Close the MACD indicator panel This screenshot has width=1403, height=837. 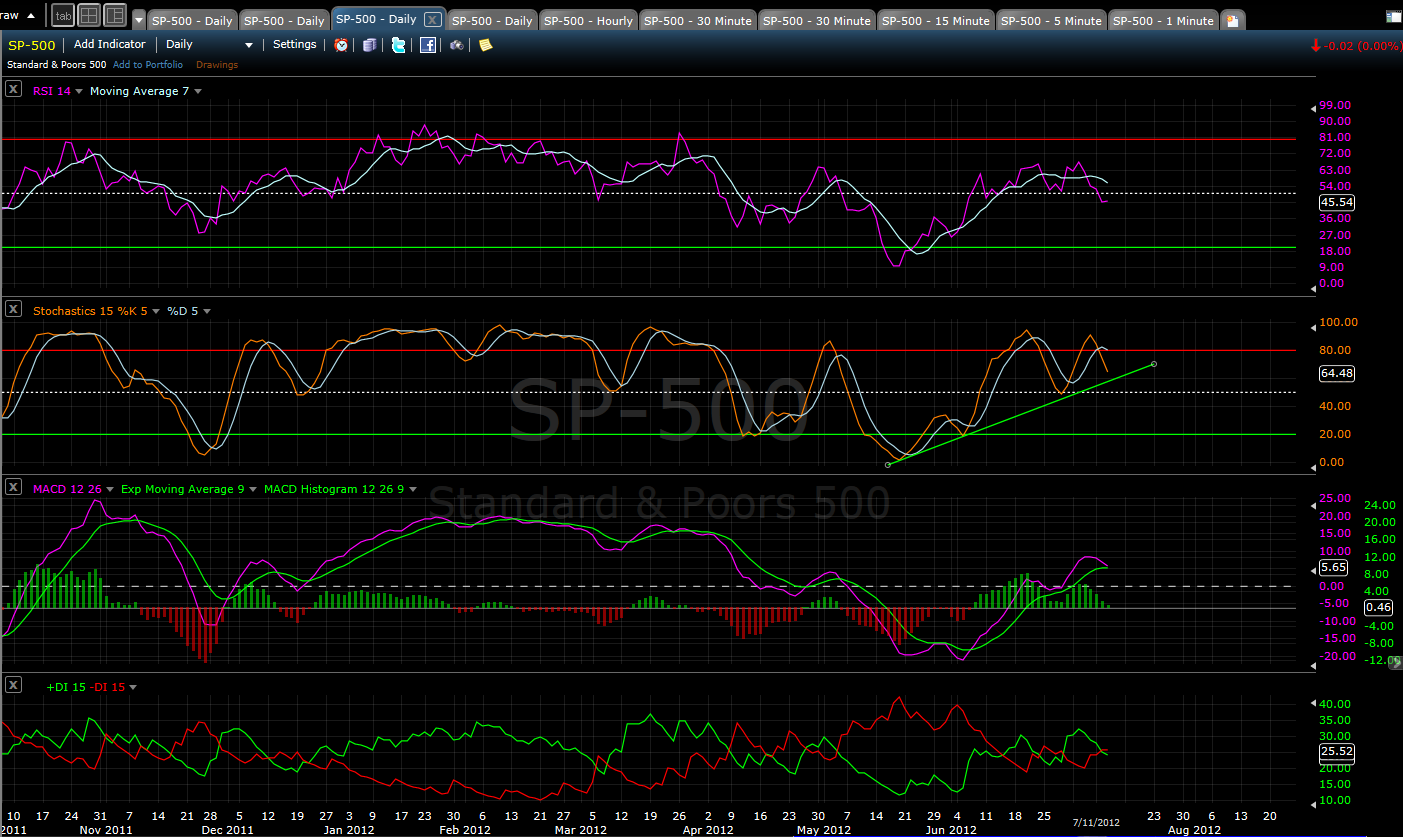[x=13, y=487]
